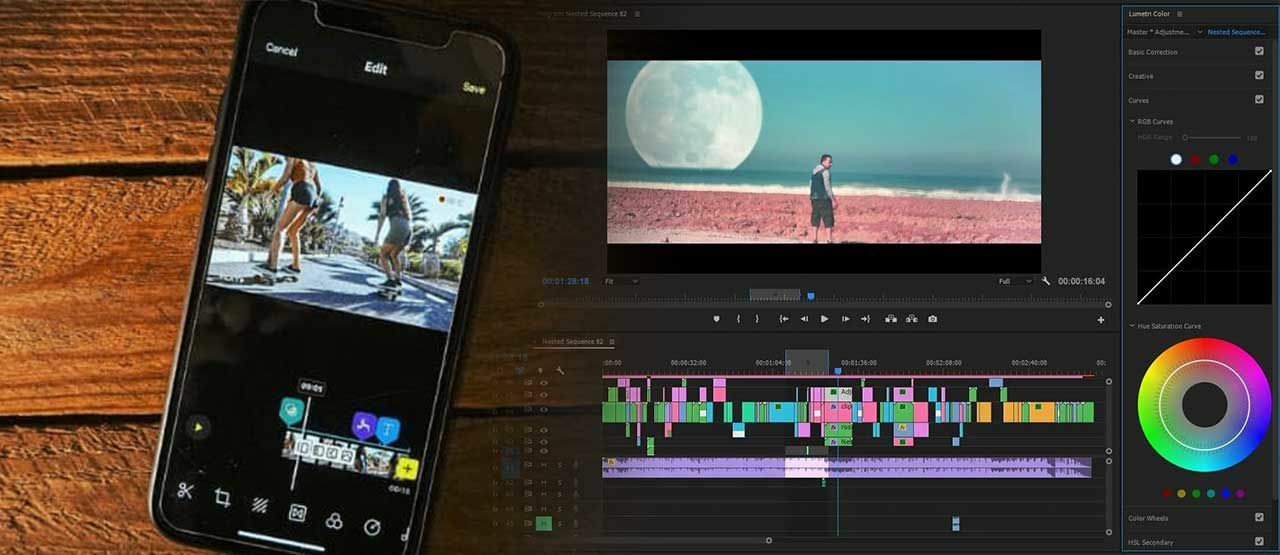Open the Full playback resolution dropdown
The height and width of the screenshot is (555, 1280).
click(x=1014, y=281)
